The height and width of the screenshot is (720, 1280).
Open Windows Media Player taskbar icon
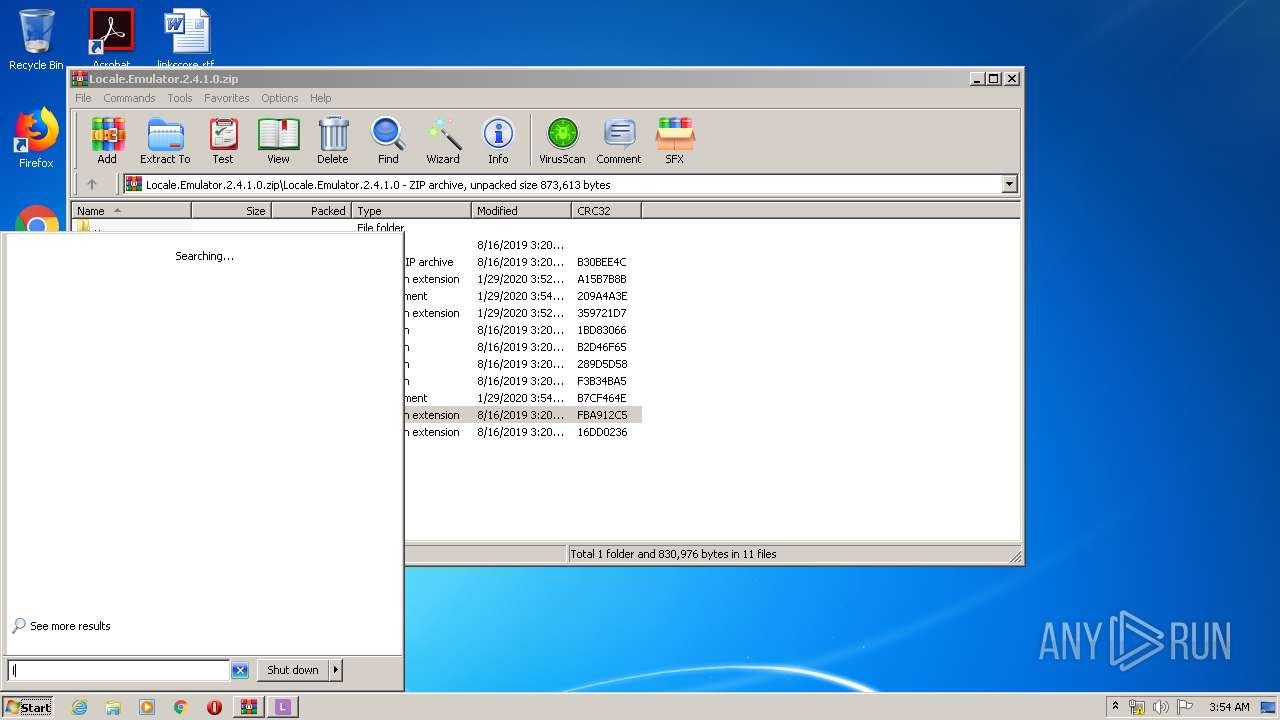coord(147,707)
